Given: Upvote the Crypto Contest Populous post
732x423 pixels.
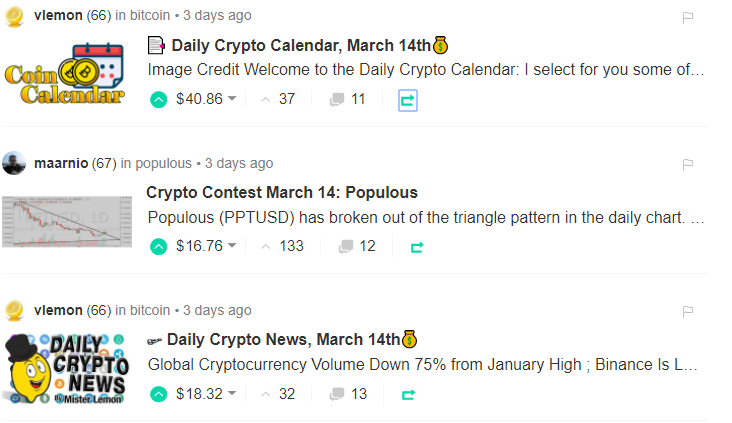Looking at the screenshot, I should [158, 246].
